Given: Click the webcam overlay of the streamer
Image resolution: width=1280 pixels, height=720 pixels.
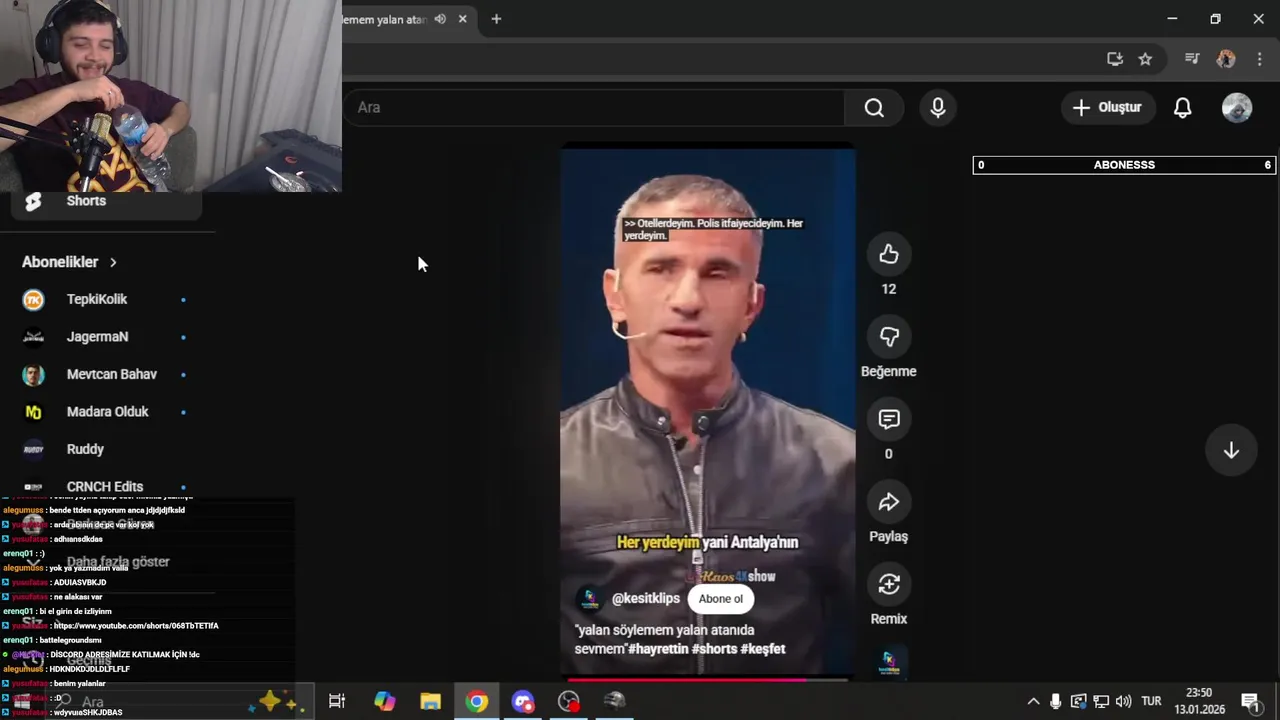Looking at the screenshot, I should pos(171,96).
